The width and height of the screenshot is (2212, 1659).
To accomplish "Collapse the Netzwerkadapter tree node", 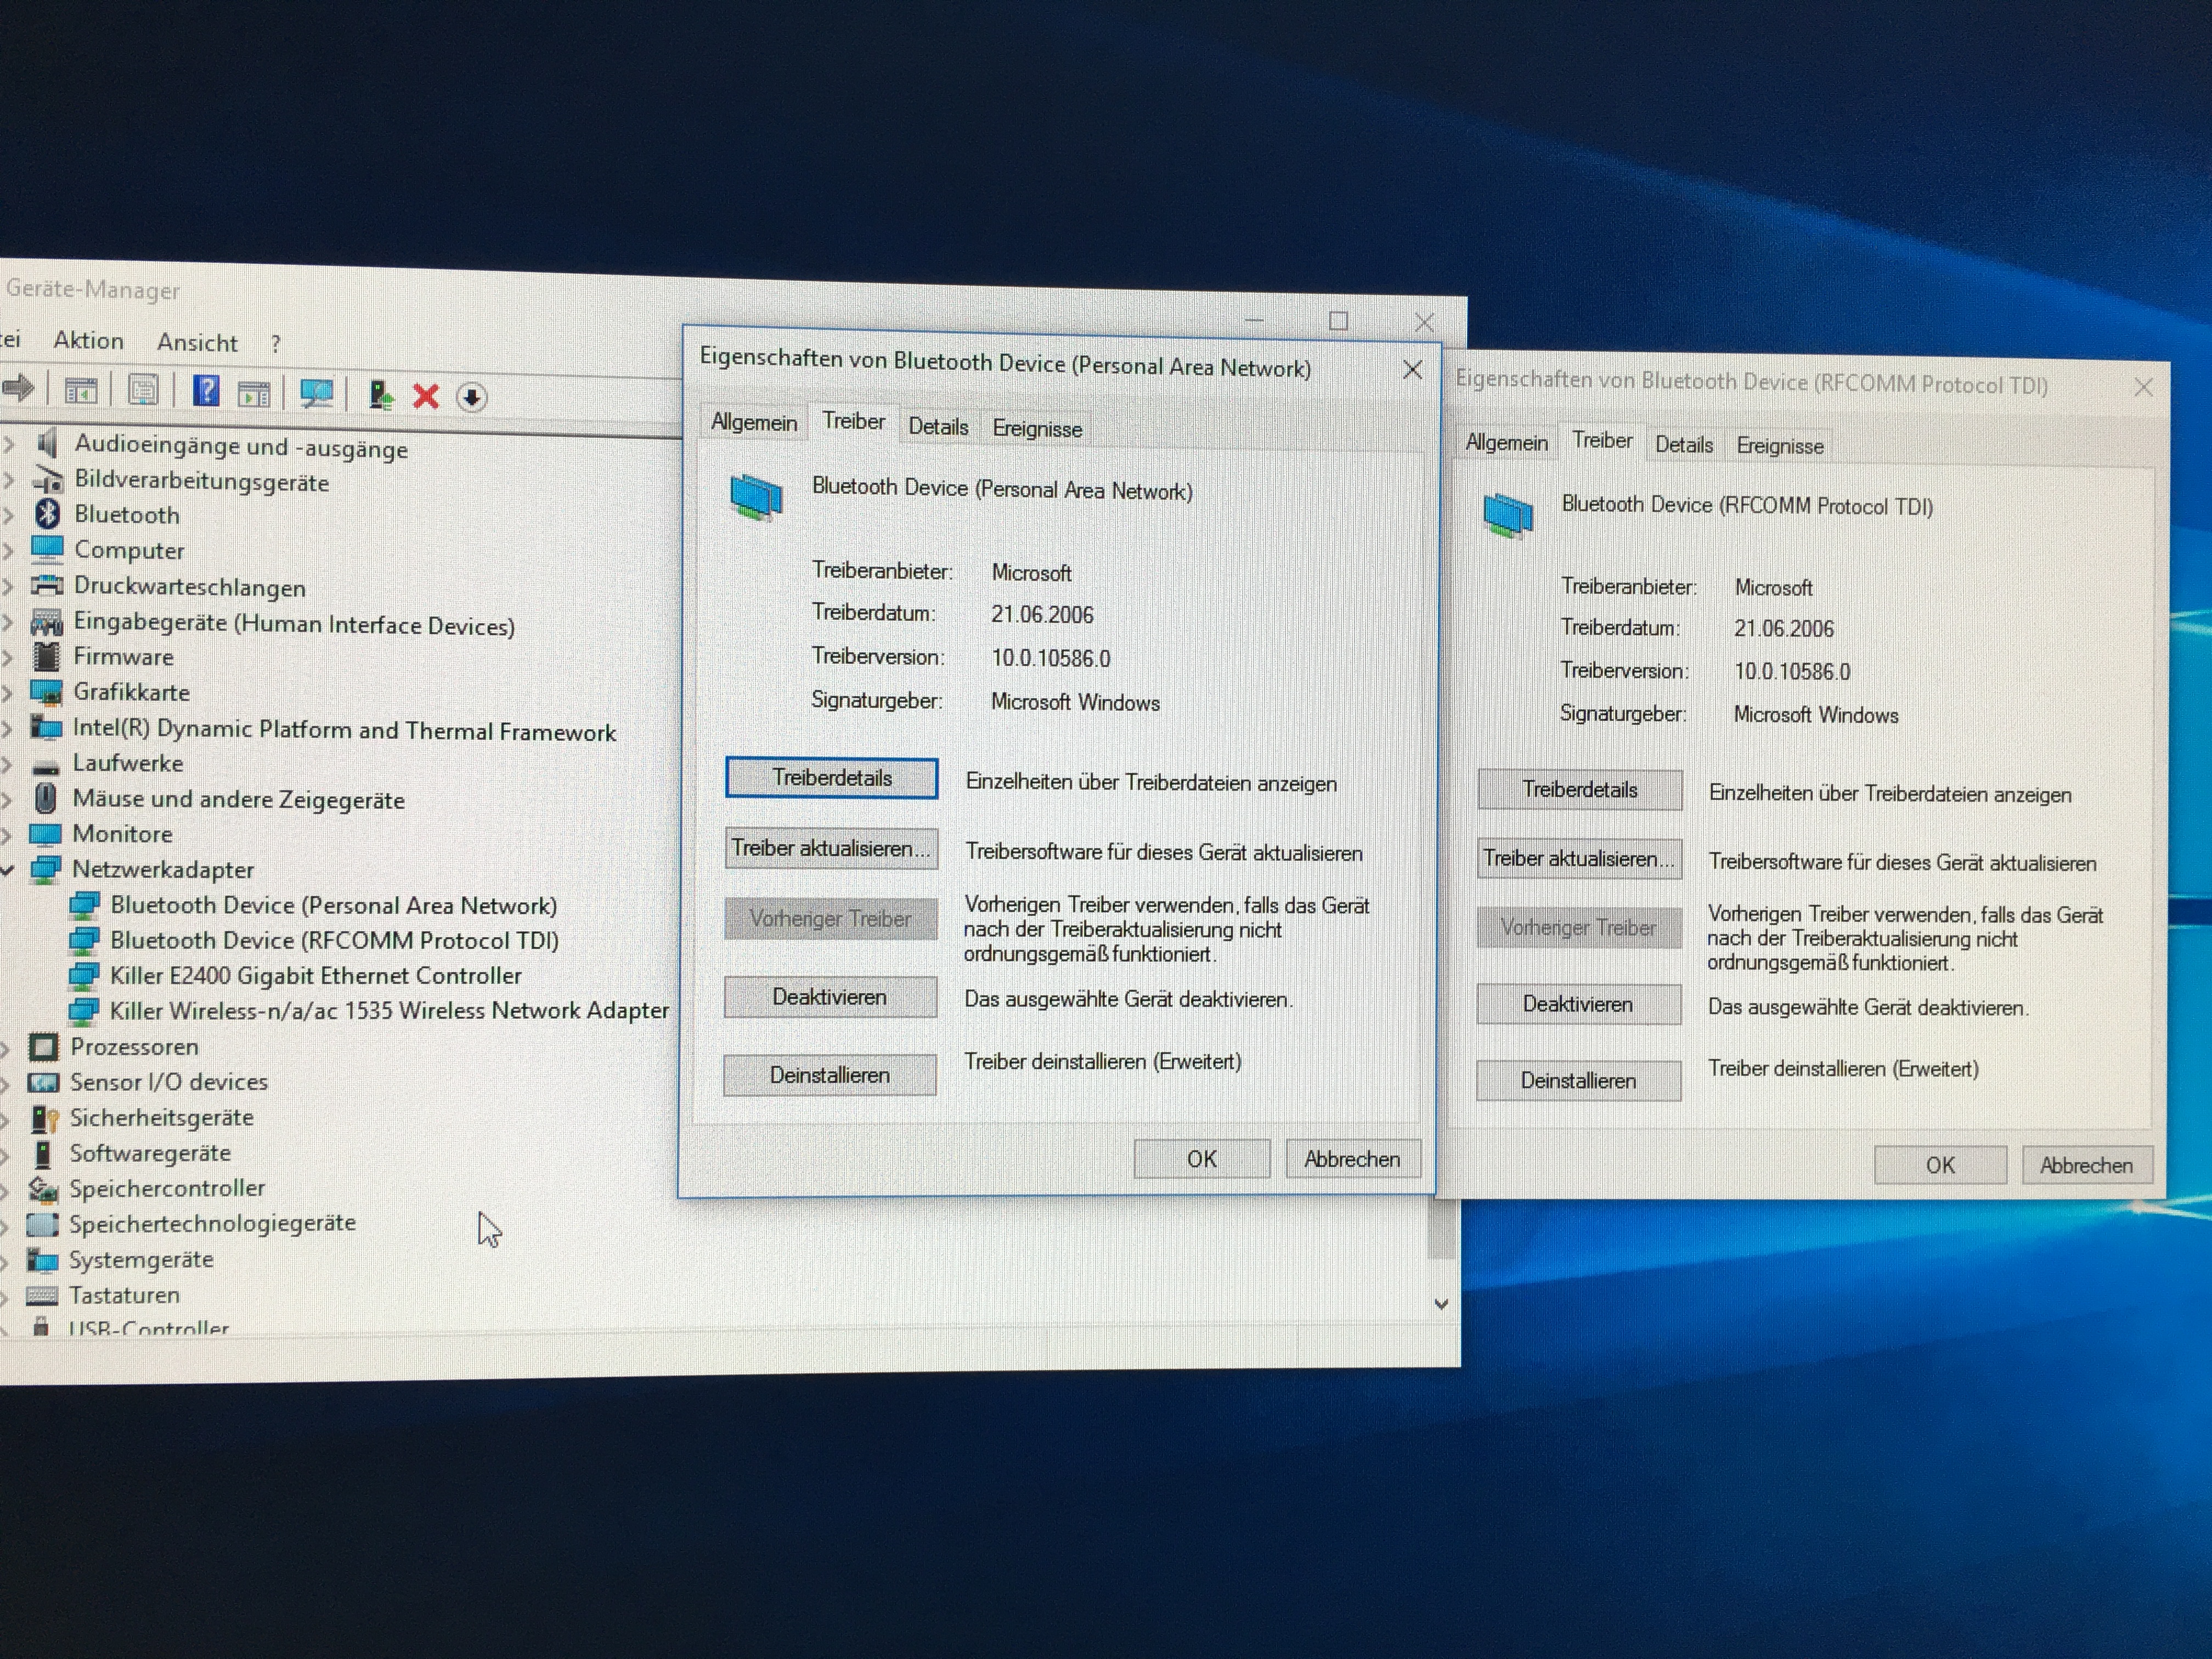I will point(8,871).
